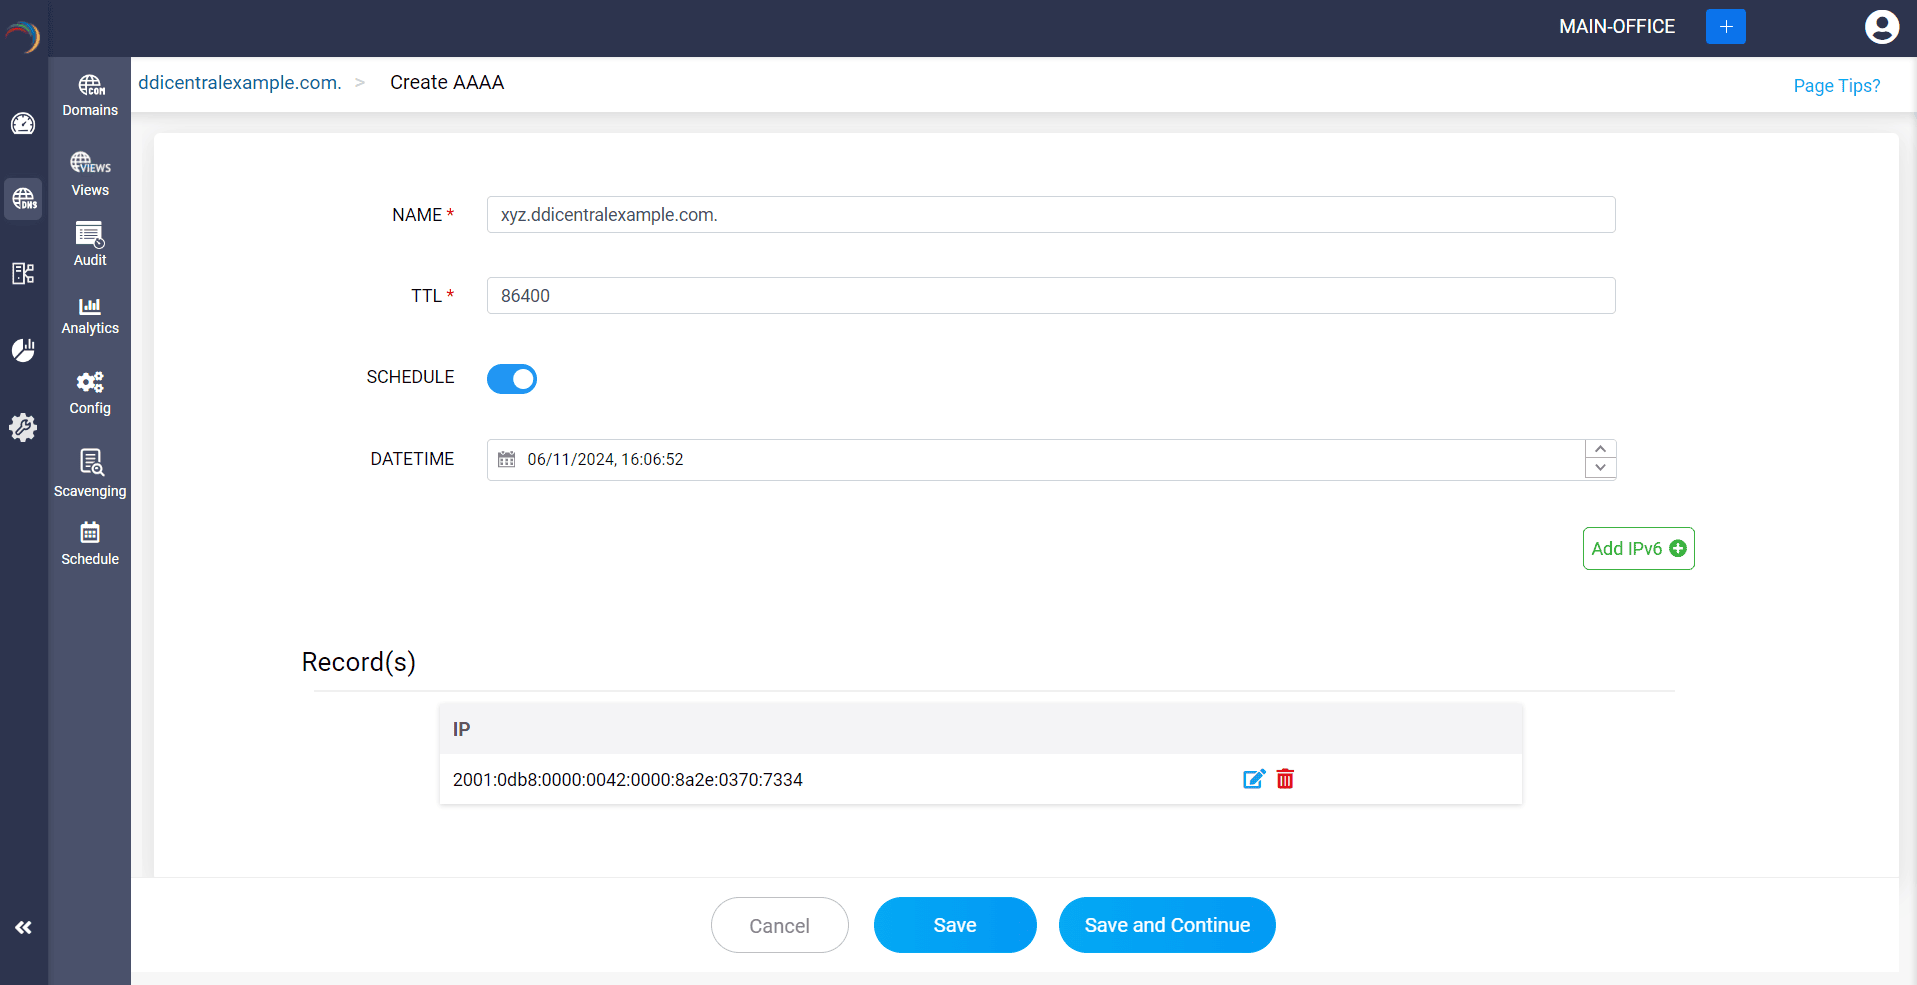Screen dimensions: 1917x985
Task: Click the blue plus button in header
Action: pos(1726,26)
